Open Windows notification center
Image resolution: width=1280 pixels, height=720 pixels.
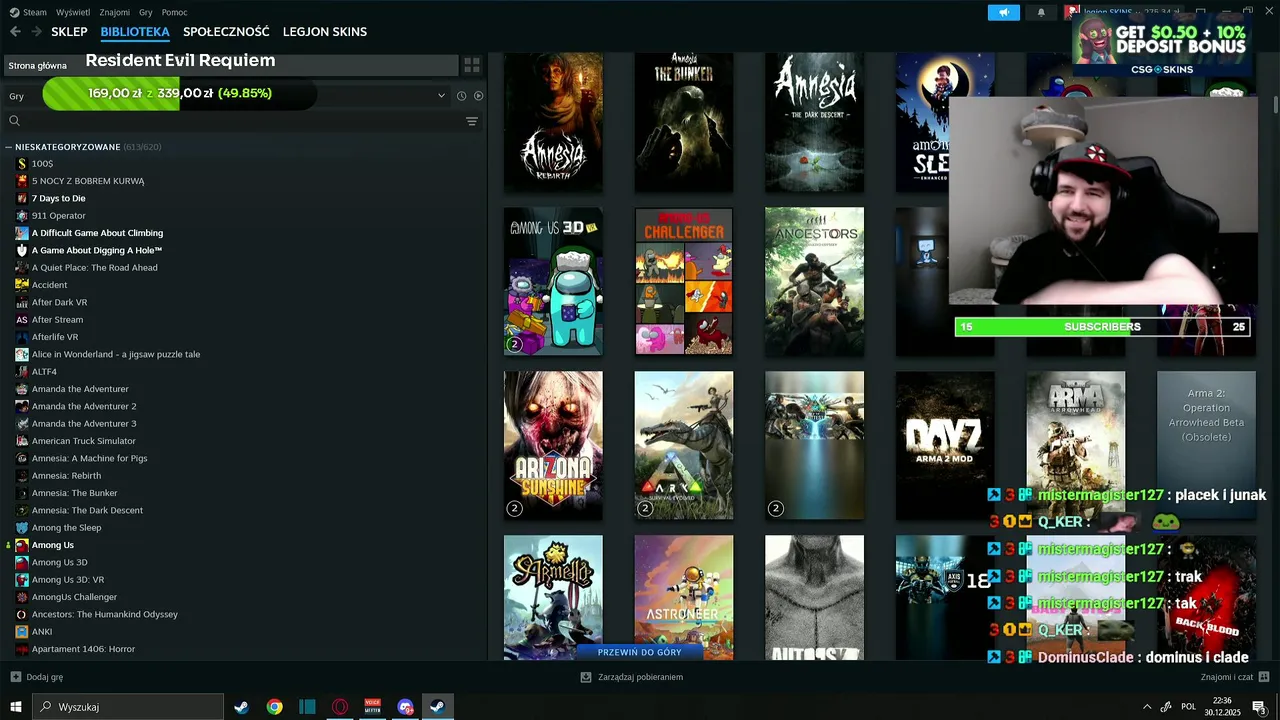click(1259, 707)
